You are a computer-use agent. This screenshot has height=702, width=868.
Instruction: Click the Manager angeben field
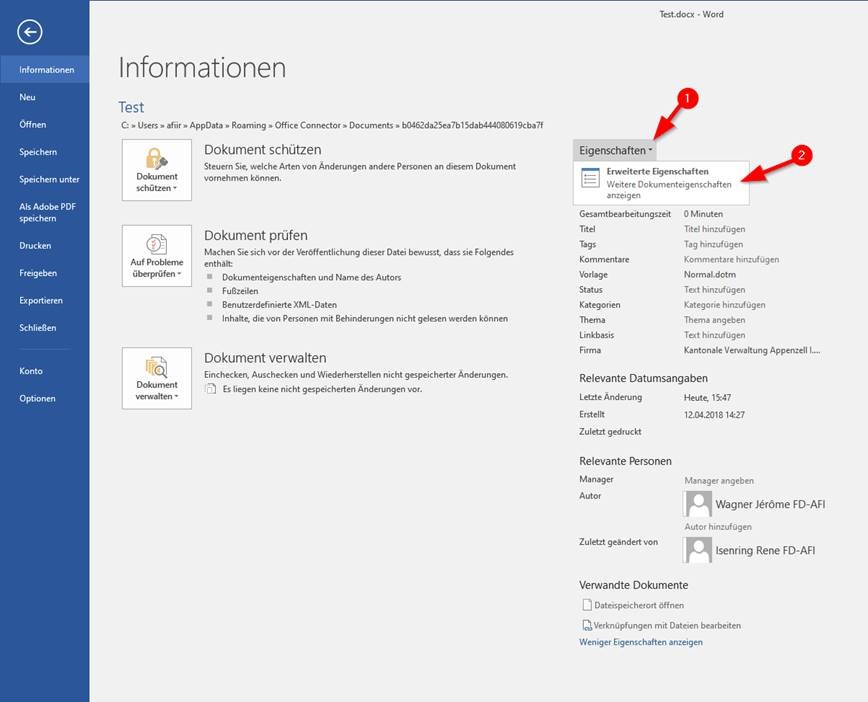pos(718,481)
